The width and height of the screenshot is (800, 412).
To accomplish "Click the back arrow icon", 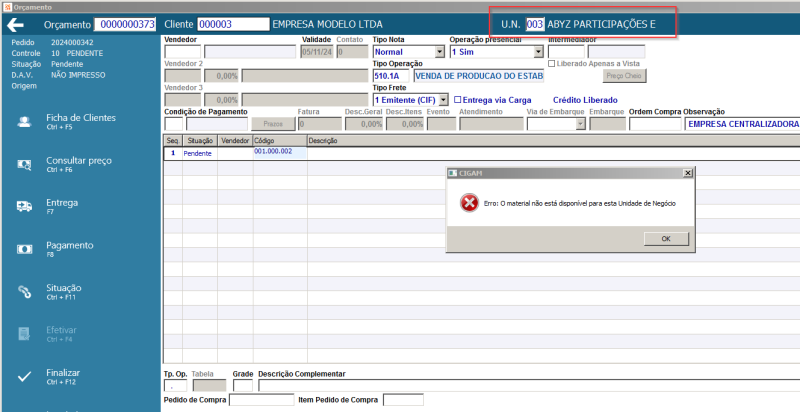I will [15, 24].
